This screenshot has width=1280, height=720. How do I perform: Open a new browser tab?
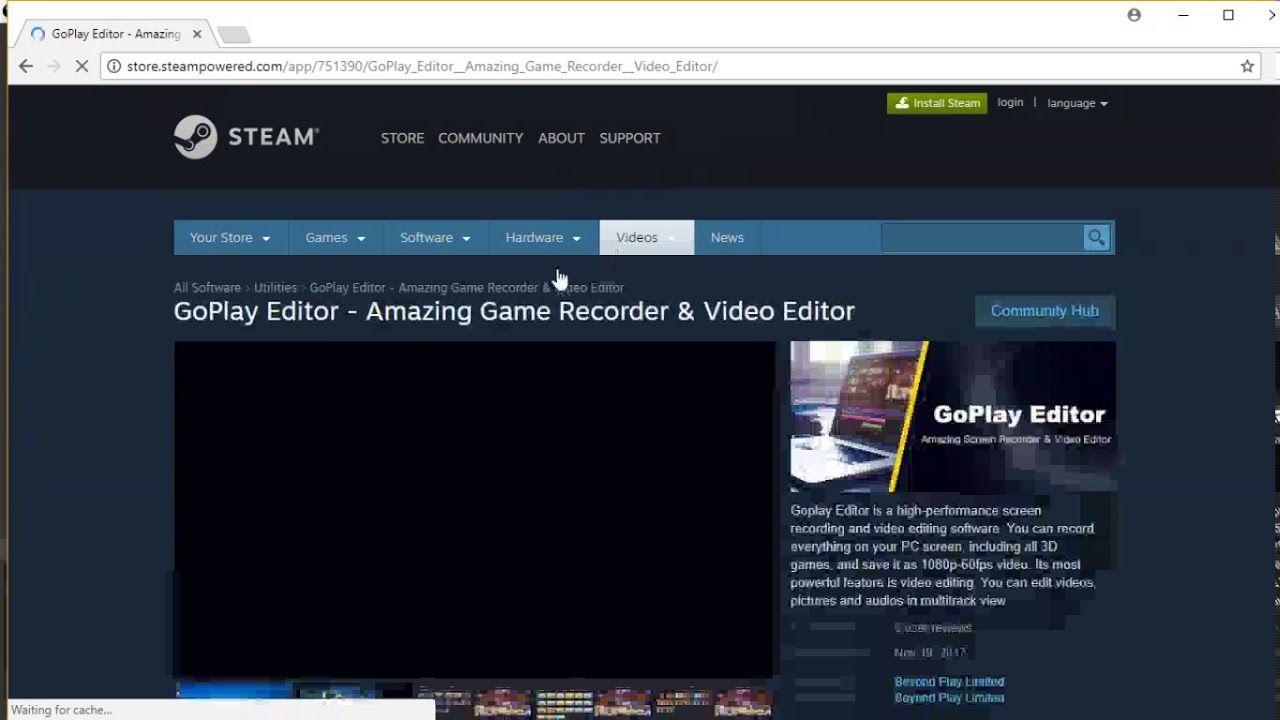click(234, 34)
